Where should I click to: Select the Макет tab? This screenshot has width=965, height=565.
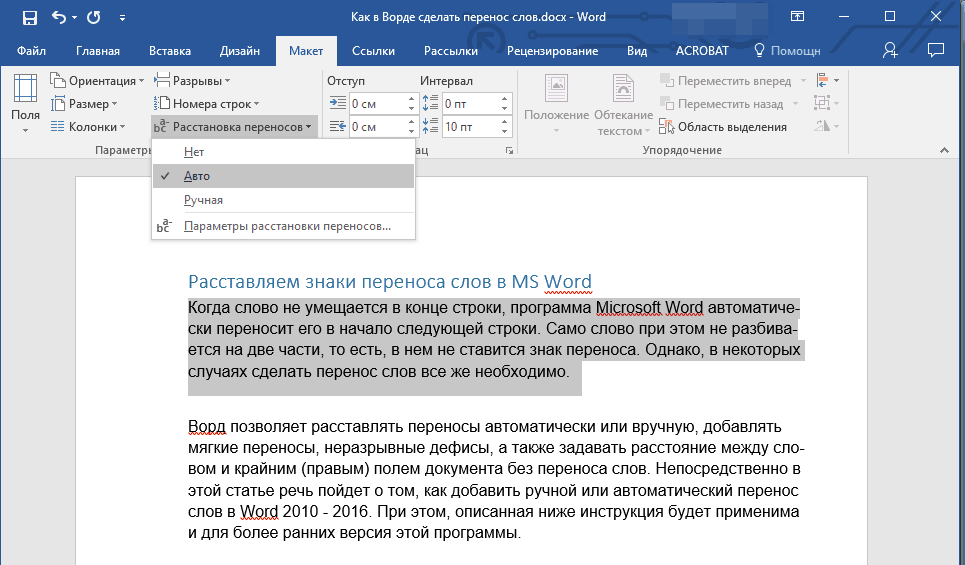(x=306, y=51)
